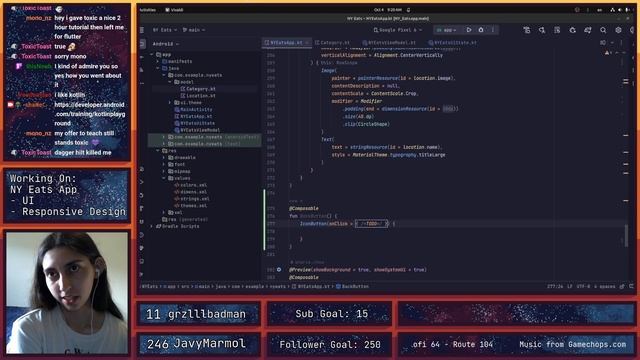The height and width of the screenshot is (360, 640).
Task: Click the Vivaldi app indicator in the top bar
Action: [175, 10]
